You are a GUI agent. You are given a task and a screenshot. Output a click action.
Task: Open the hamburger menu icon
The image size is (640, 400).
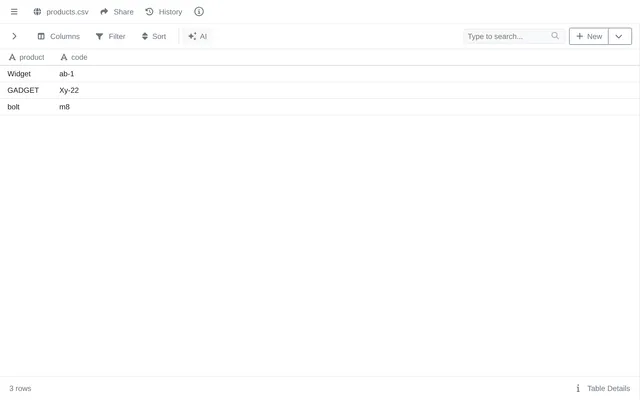(x=14, y=12)
